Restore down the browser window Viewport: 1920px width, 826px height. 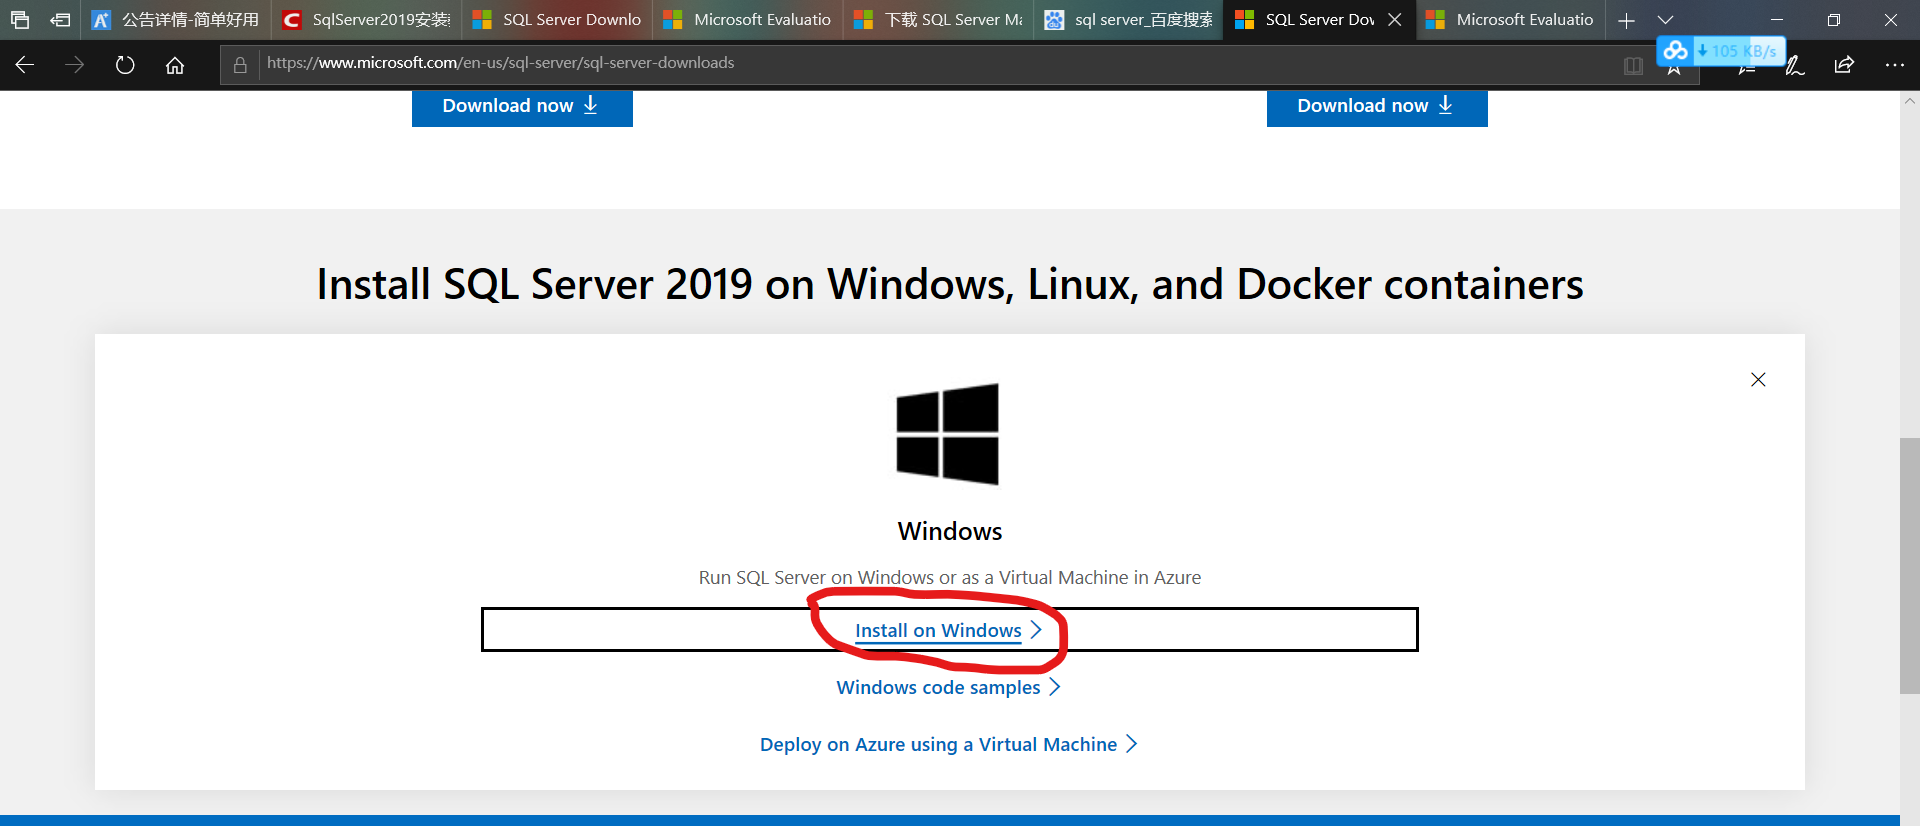point(1833,20)
